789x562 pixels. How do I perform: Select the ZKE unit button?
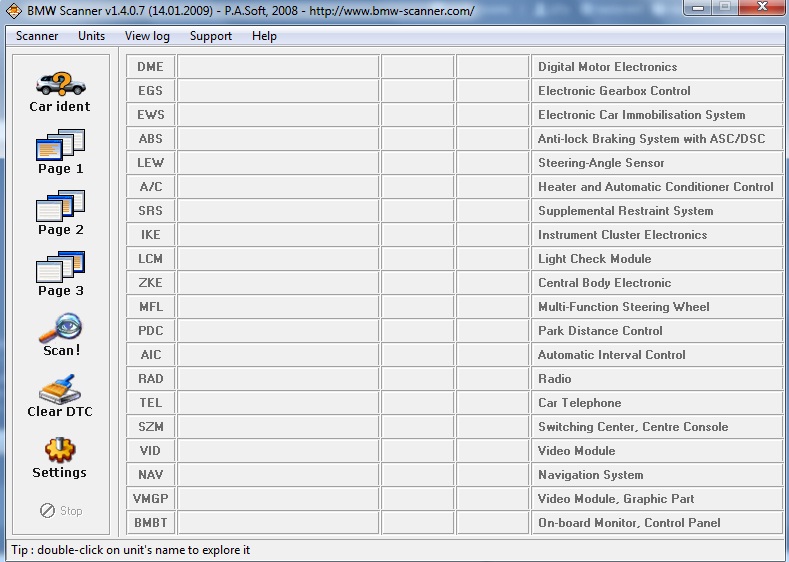point(150,282)
